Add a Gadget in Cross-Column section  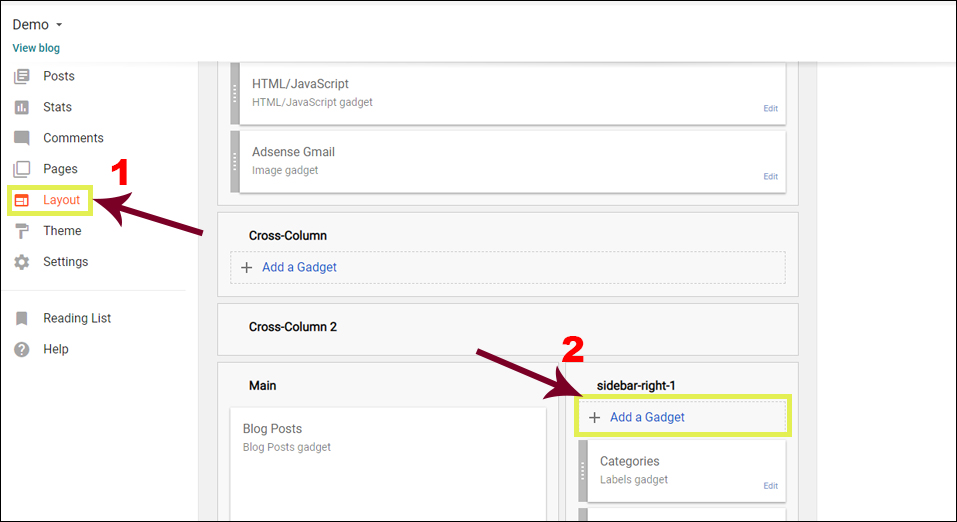tap(299, 267)
